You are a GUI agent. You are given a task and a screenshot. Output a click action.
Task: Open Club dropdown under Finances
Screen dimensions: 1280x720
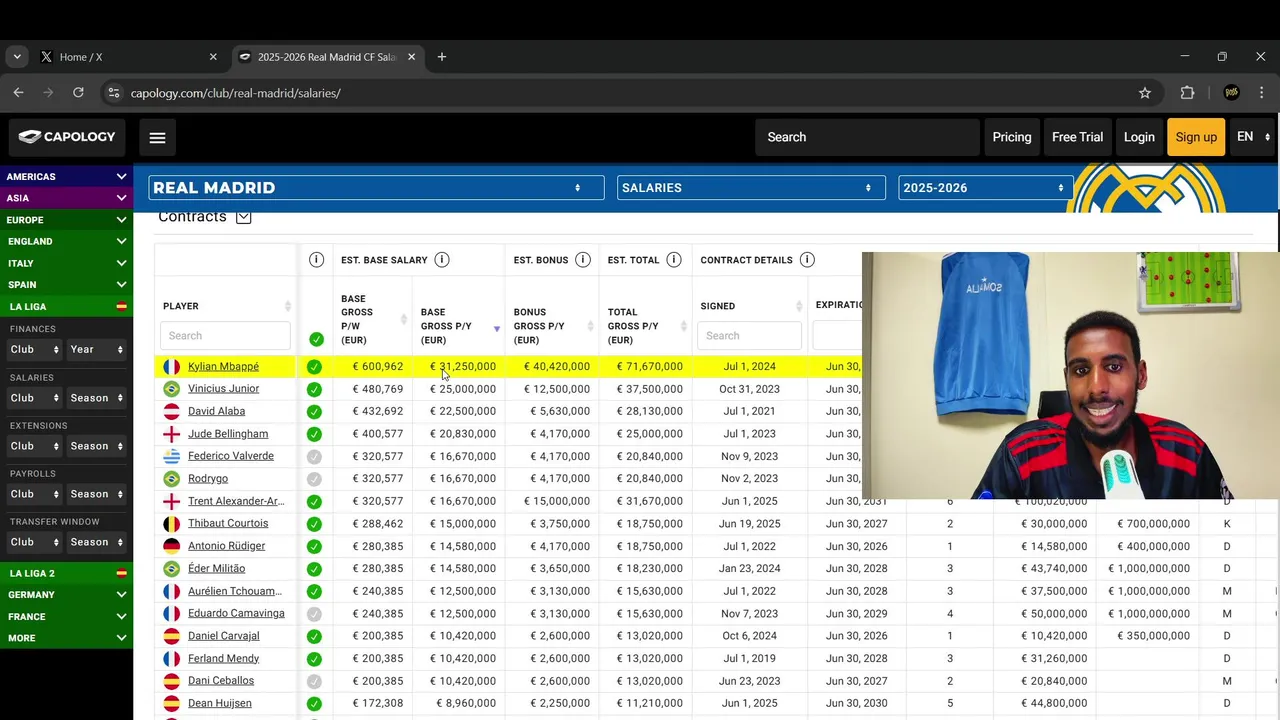point(35,349)
